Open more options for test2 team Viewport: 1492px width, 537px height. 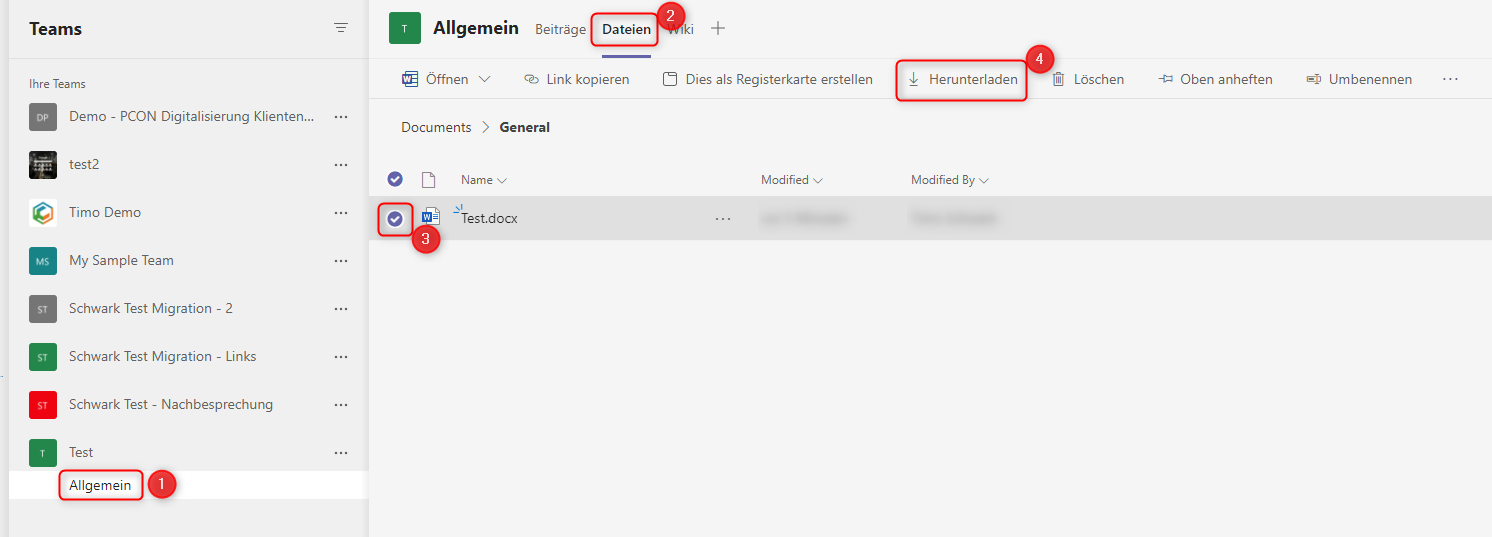coord(341,165)
